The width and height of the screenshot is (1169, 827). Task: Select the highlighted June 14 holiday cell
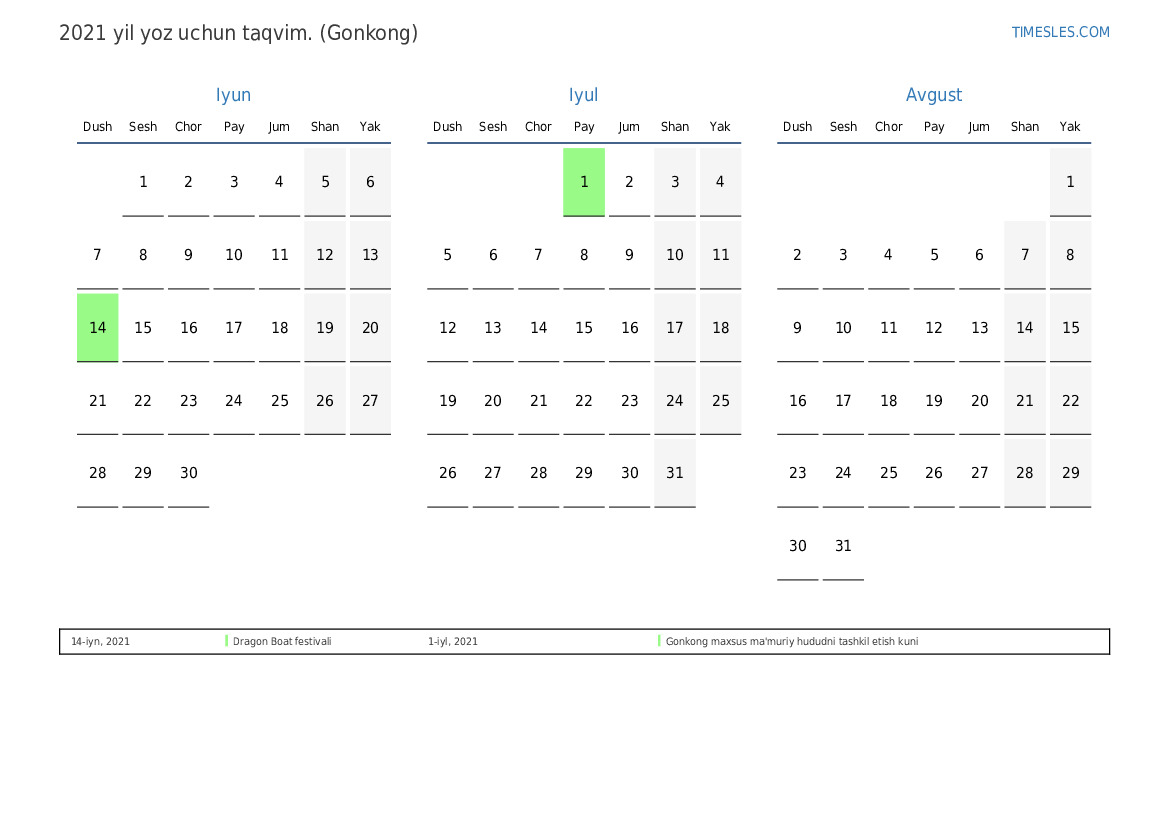coord(98,328)
